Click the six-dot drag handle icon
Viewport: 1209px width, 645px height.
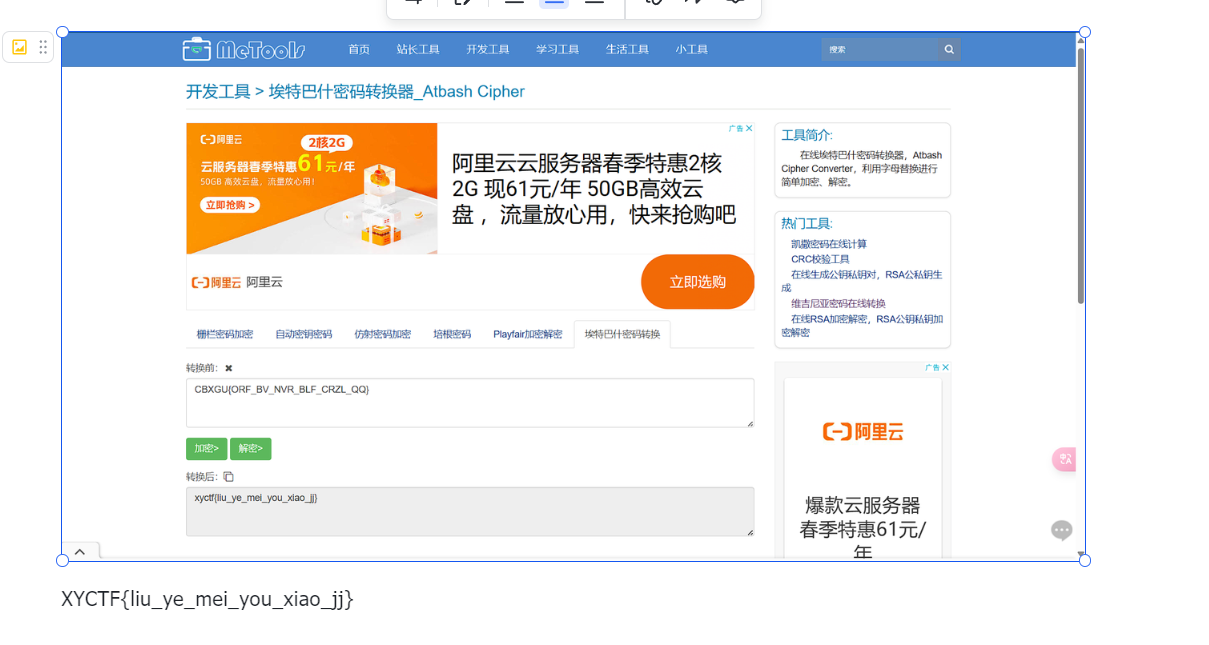[43, 47]
